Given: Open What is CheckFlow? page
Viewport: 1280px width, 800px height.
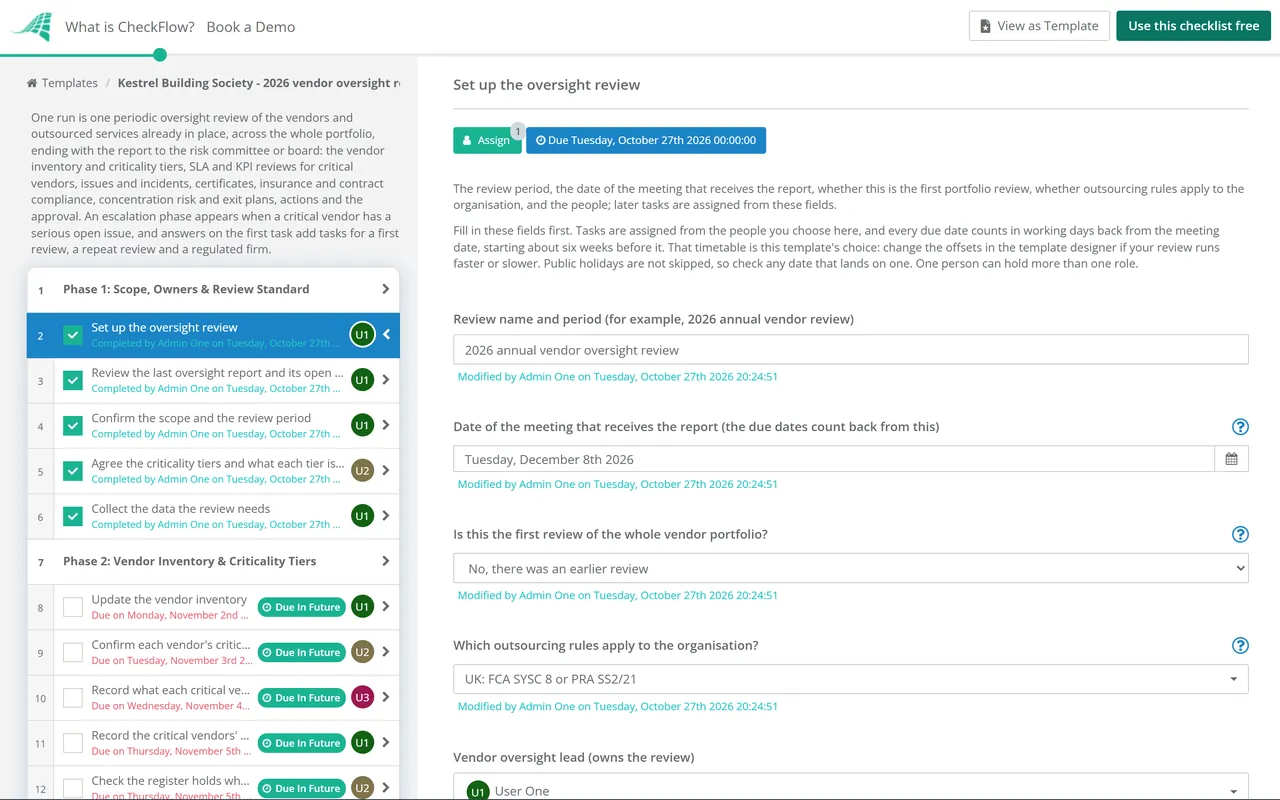Looking at the screenshot, I should click(x=130, y=27).
